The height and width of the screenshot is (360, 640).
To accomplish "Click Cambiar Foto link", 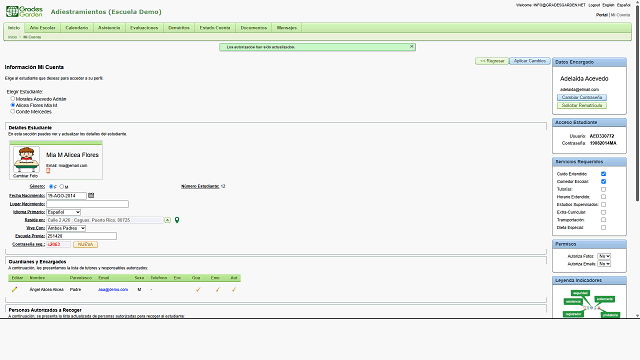I will click(x=25, y=176).
